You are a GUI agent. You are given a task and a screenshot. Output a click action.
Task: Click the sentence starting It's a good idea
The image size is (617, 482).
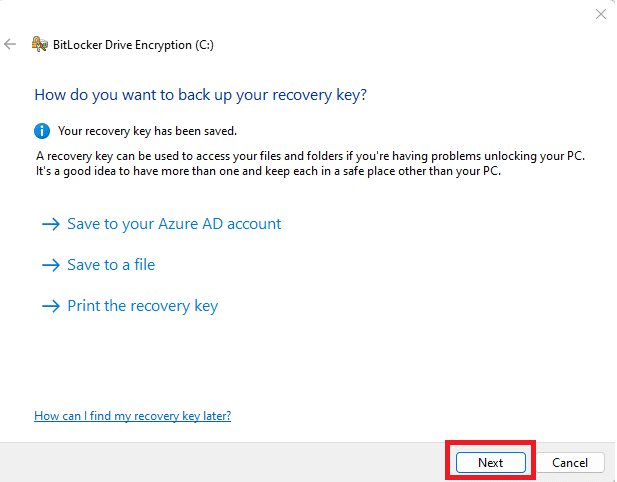coord(268,172)
